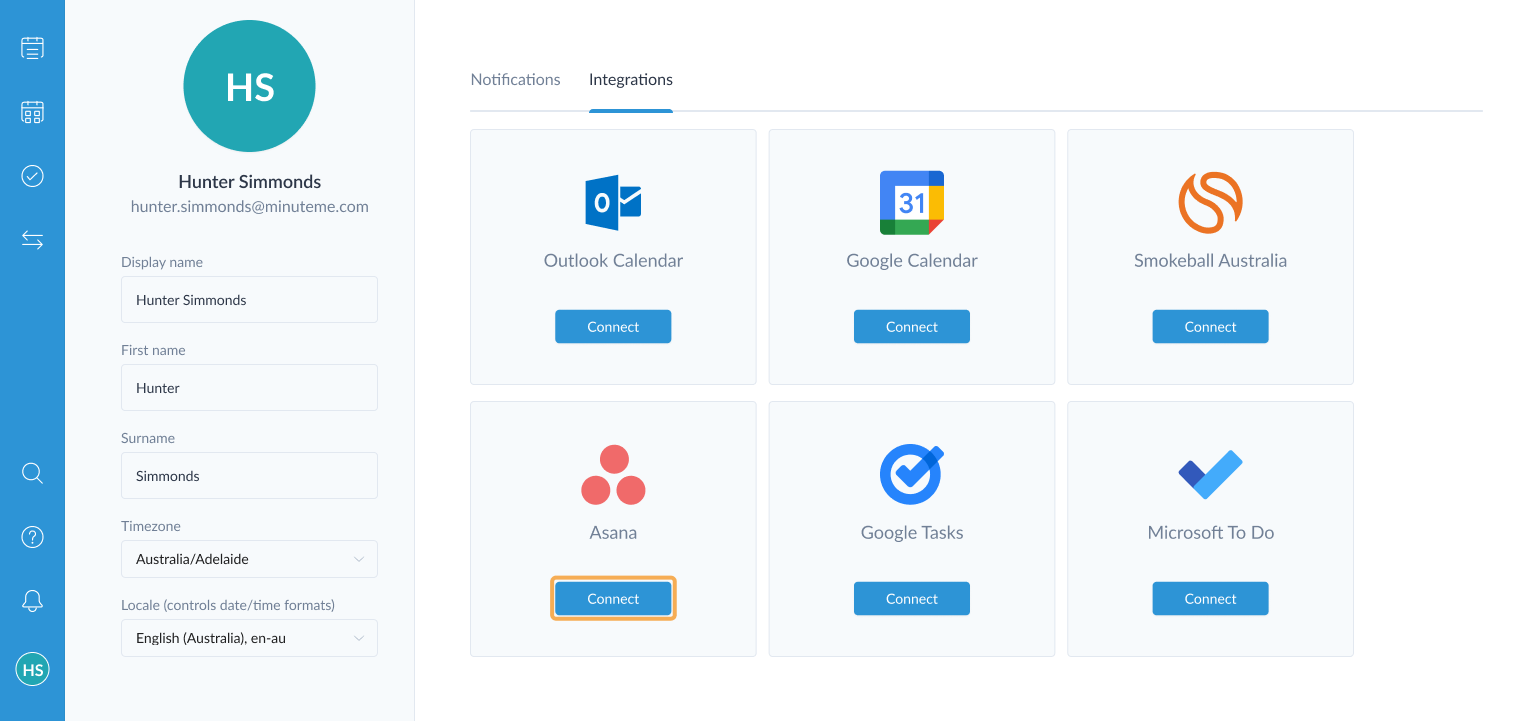Click the Outlook Calendar logo
The image size is (1536, 721).
coord(613,203)
